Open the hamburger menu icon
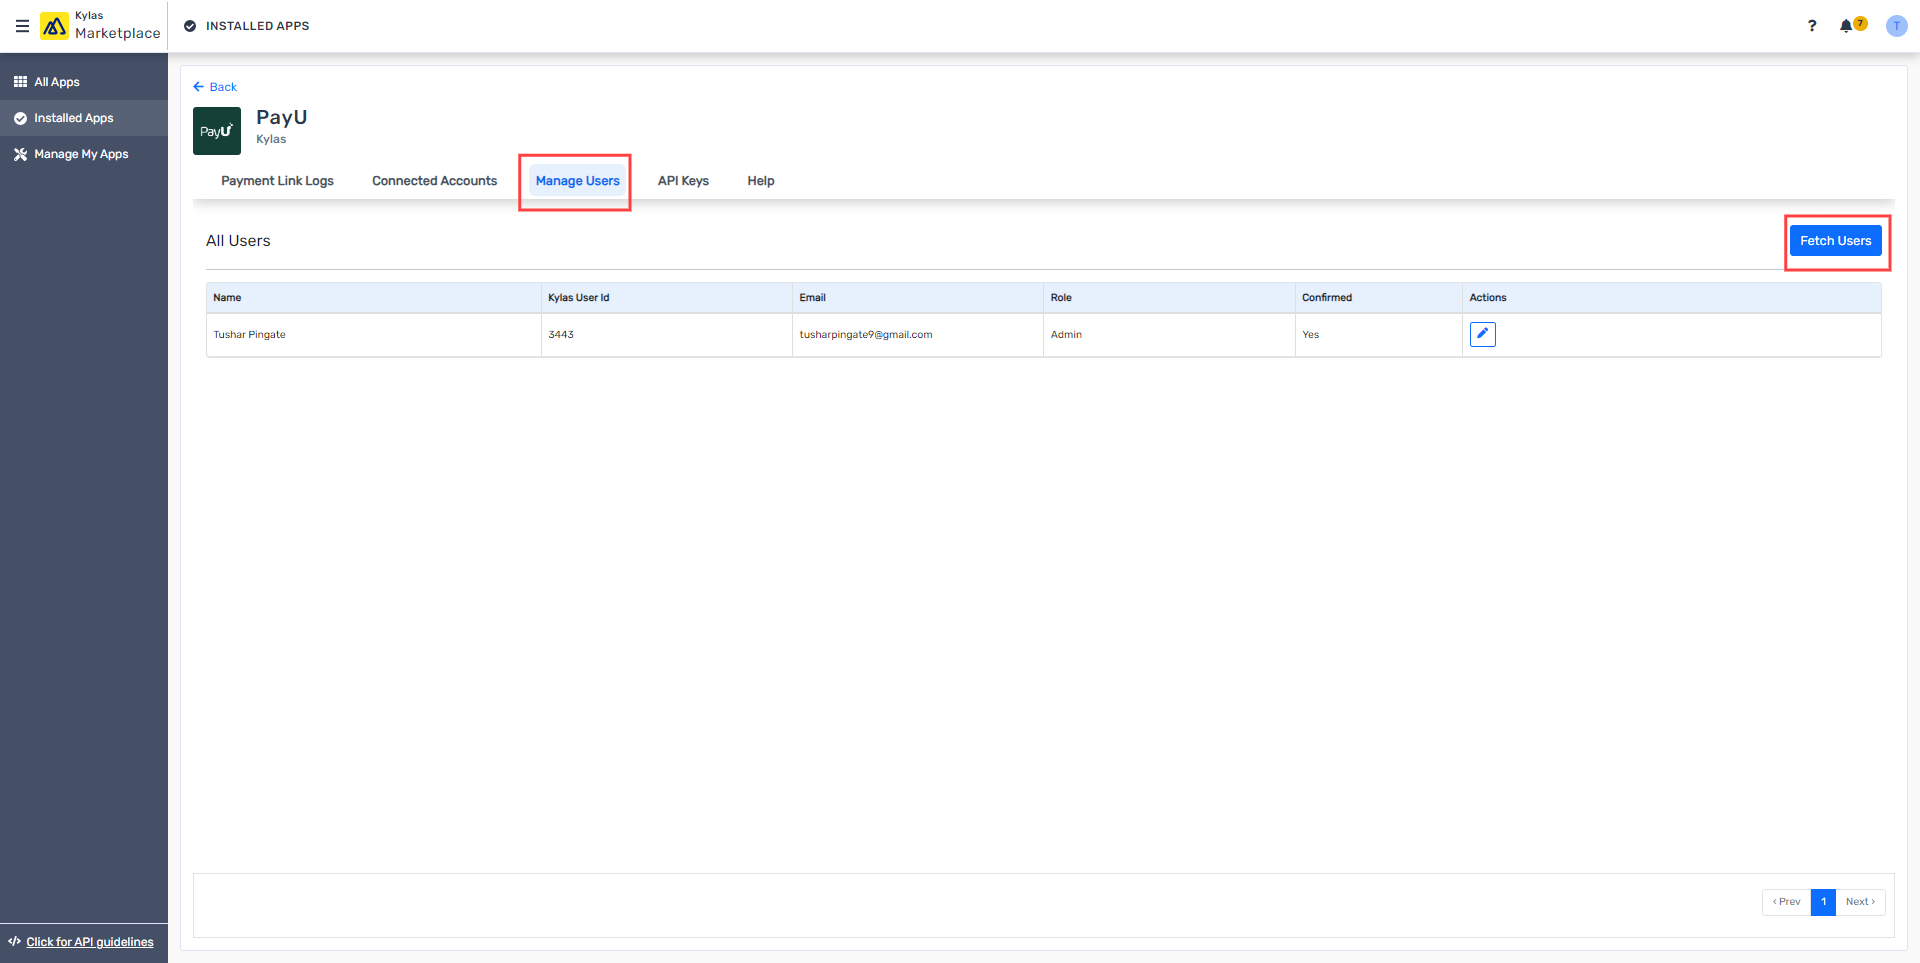The height and width of the screenshot is (963, 1920). pyautogui.click(x=22, y=26)
